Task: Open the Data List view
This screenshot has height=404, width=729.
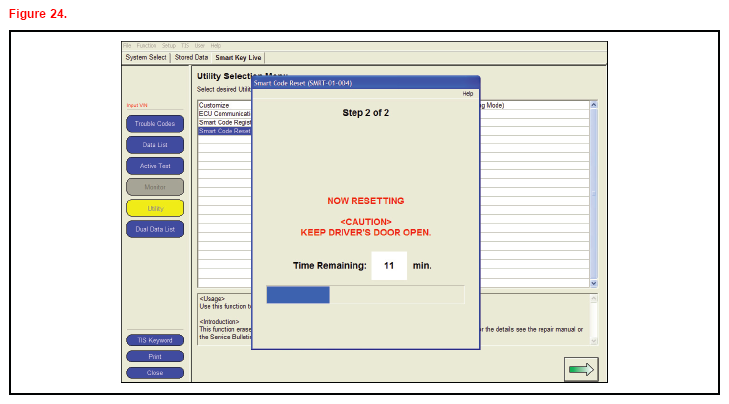Action: [154, 145]
